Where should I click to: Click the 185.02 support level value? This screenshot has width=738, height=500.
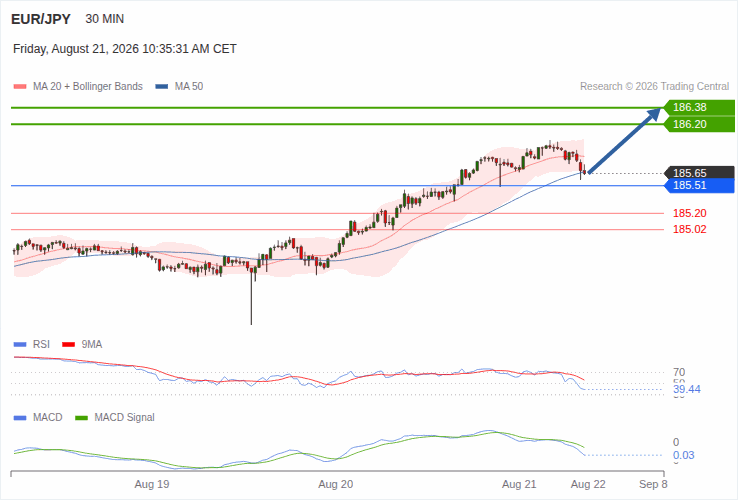click(690, 229)
